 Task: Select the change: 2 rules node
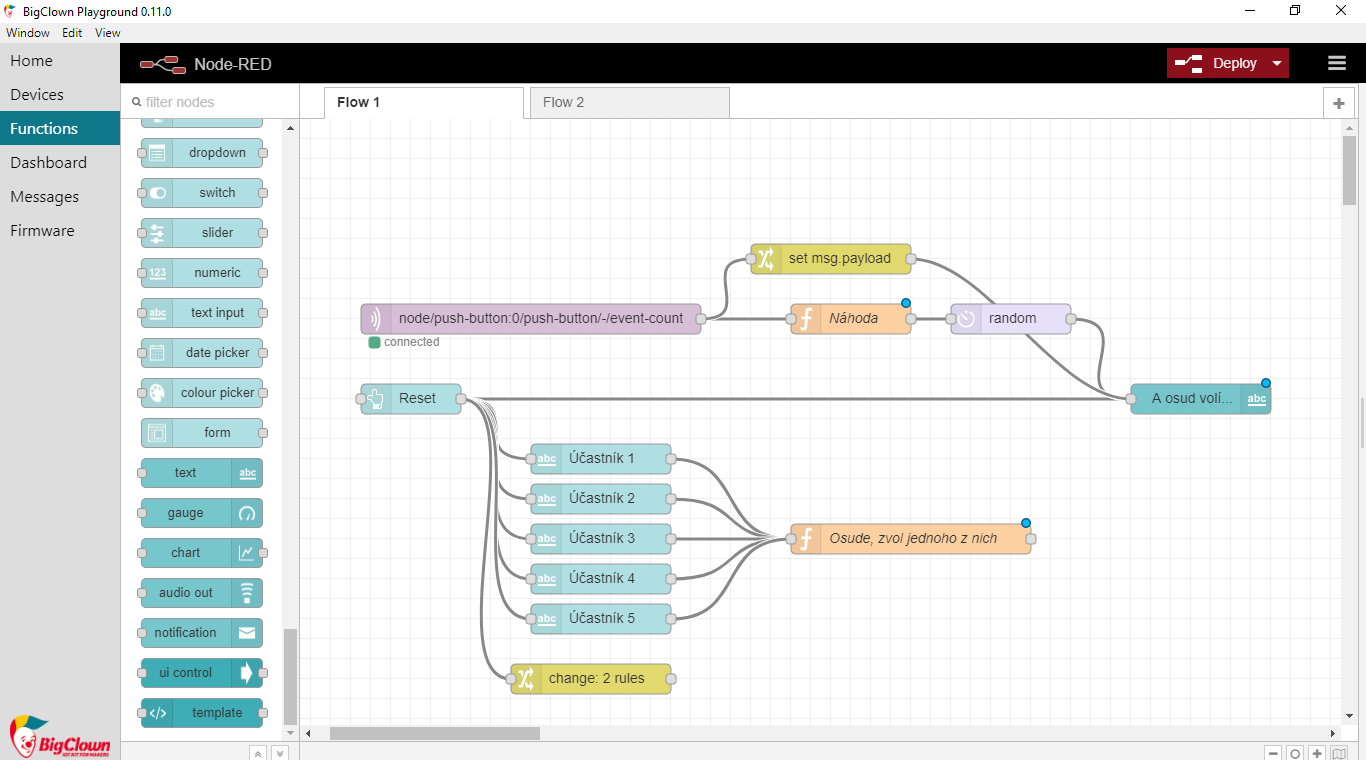(591, 679)
